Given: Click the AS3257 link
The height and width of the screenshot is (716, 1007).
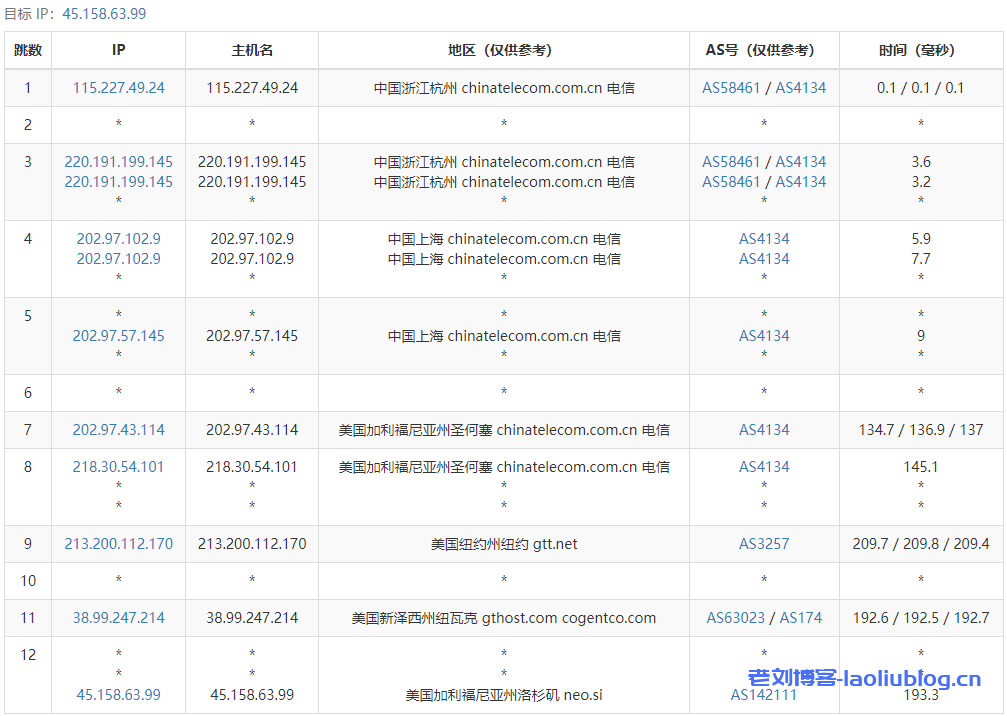Looking at the screenshot, I should pyautogui.click(x=764, y=544).
